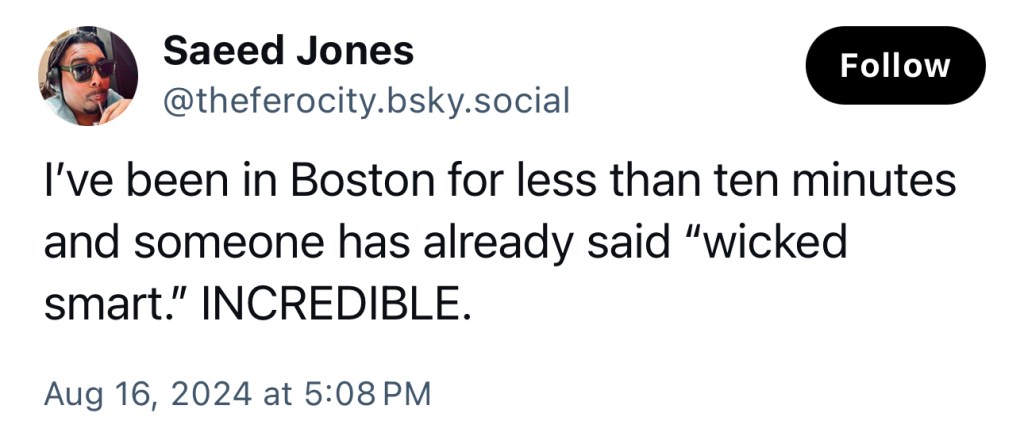Click the Follow button
The height and width of the screenshot is (436, 1024).
pos(895,66)
